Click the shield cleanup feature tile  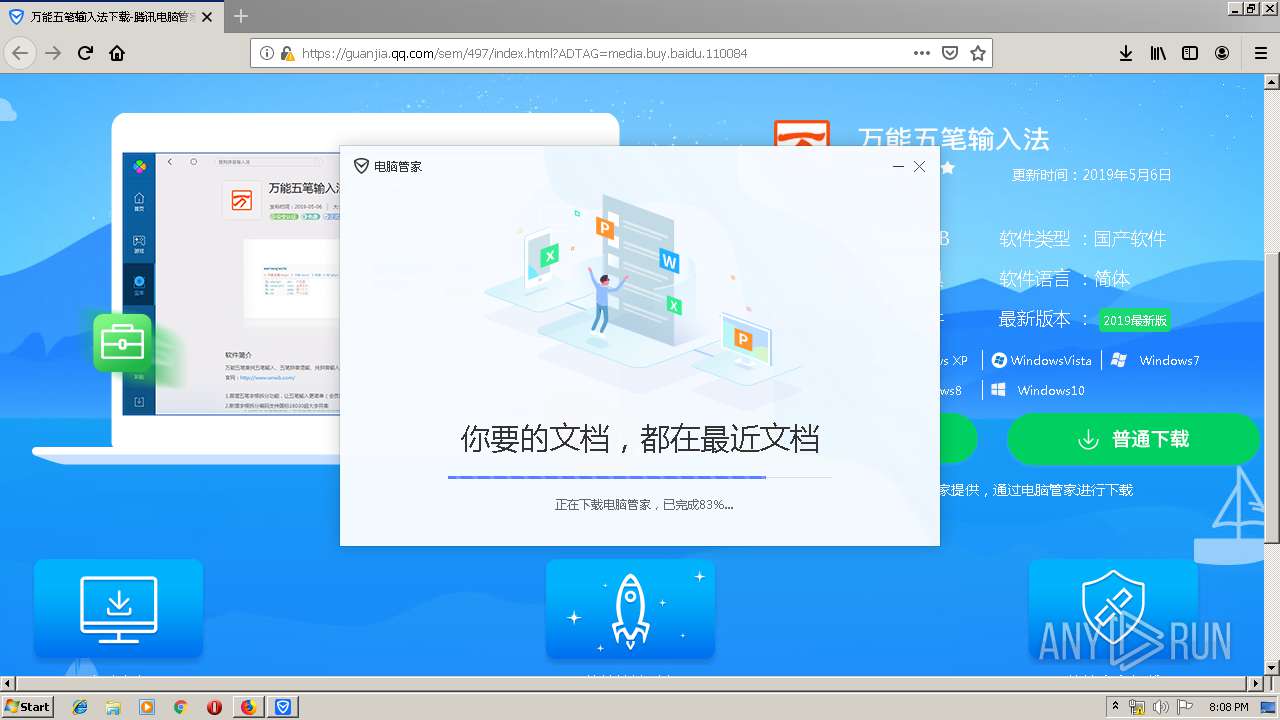(x=1113, y=608)
